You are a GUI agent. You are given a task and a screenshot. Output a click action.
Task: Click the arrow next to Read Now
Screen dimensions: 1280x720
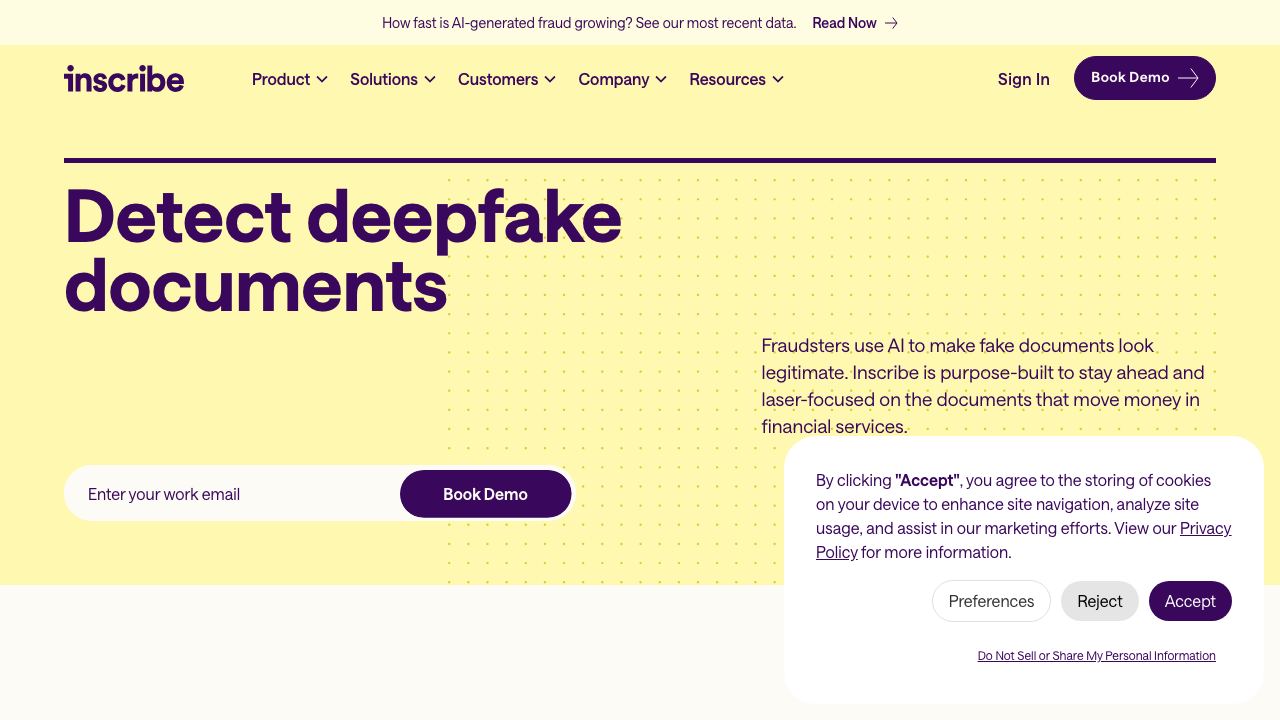(x=891, y=23)
